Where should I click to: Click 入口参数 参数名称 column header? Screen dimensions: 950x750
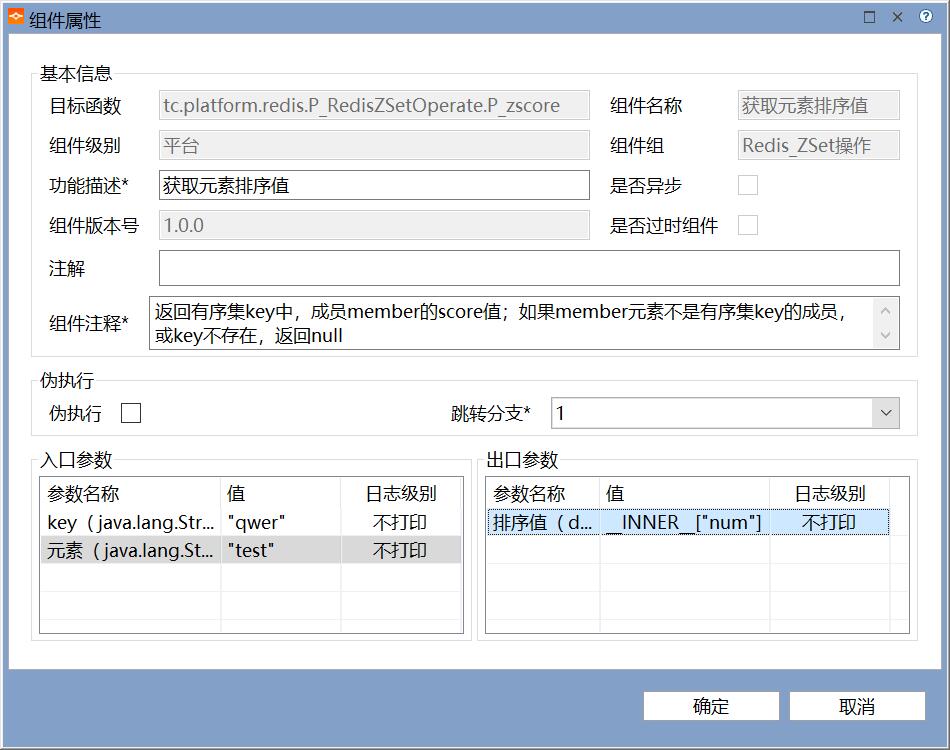pyautogui.click(x=131, y=493)
